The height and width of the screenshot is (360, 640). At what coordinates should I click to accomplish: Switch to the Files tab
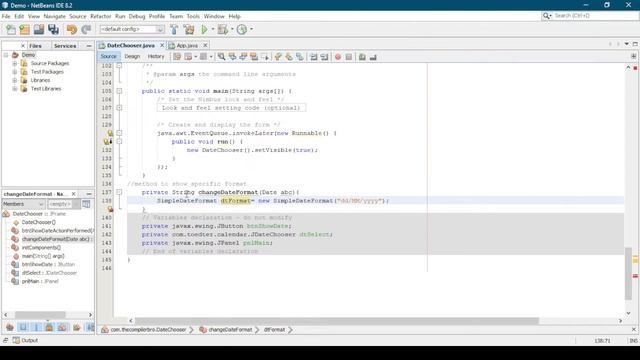(x=35, y=46)
